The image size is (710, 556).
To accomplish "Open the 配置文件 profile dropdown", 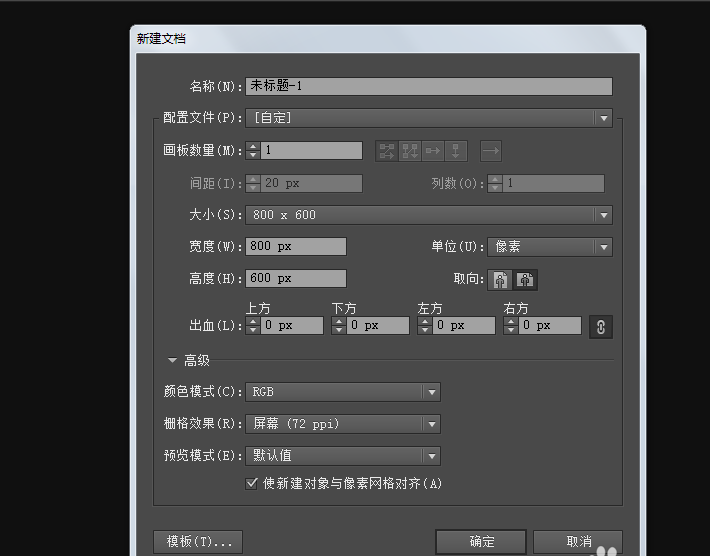I will point(428,118).
